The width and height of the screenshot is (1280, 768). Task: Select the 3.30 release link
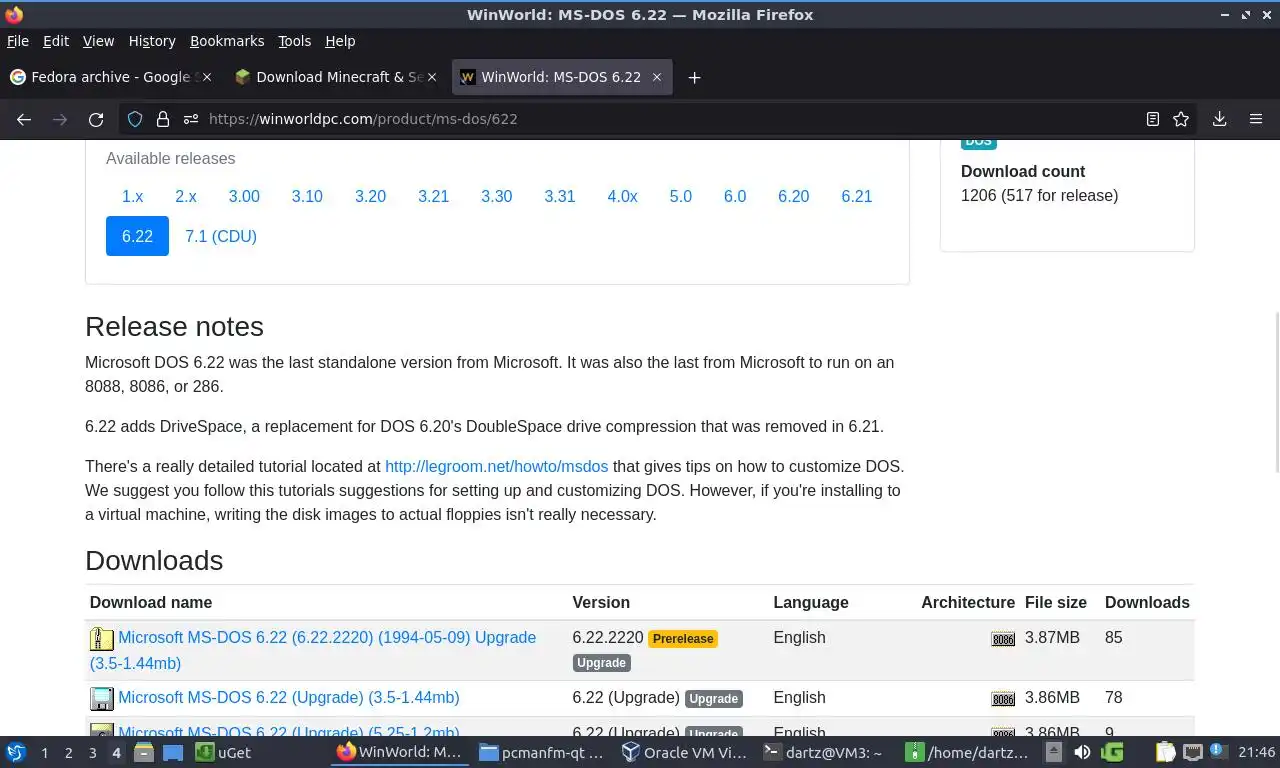[496, 196]
